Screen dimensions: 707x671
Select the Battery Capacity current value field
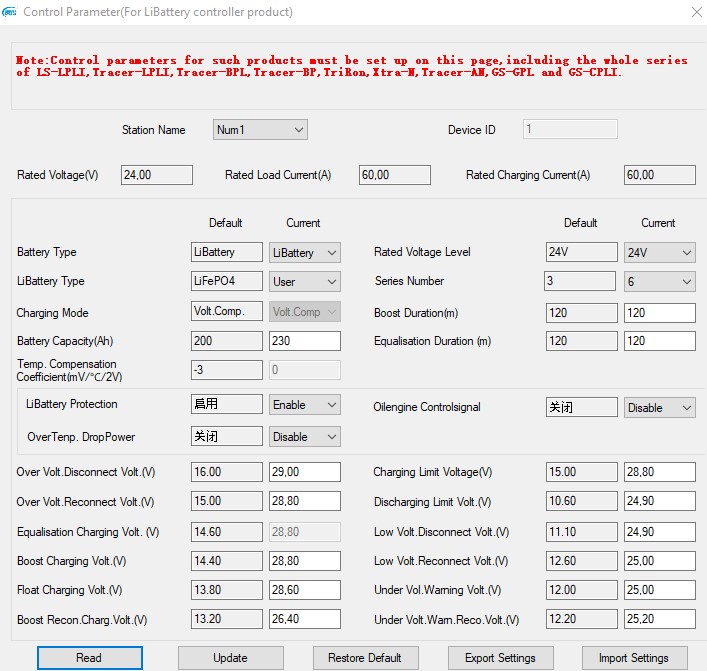click(x=304, y=341)
